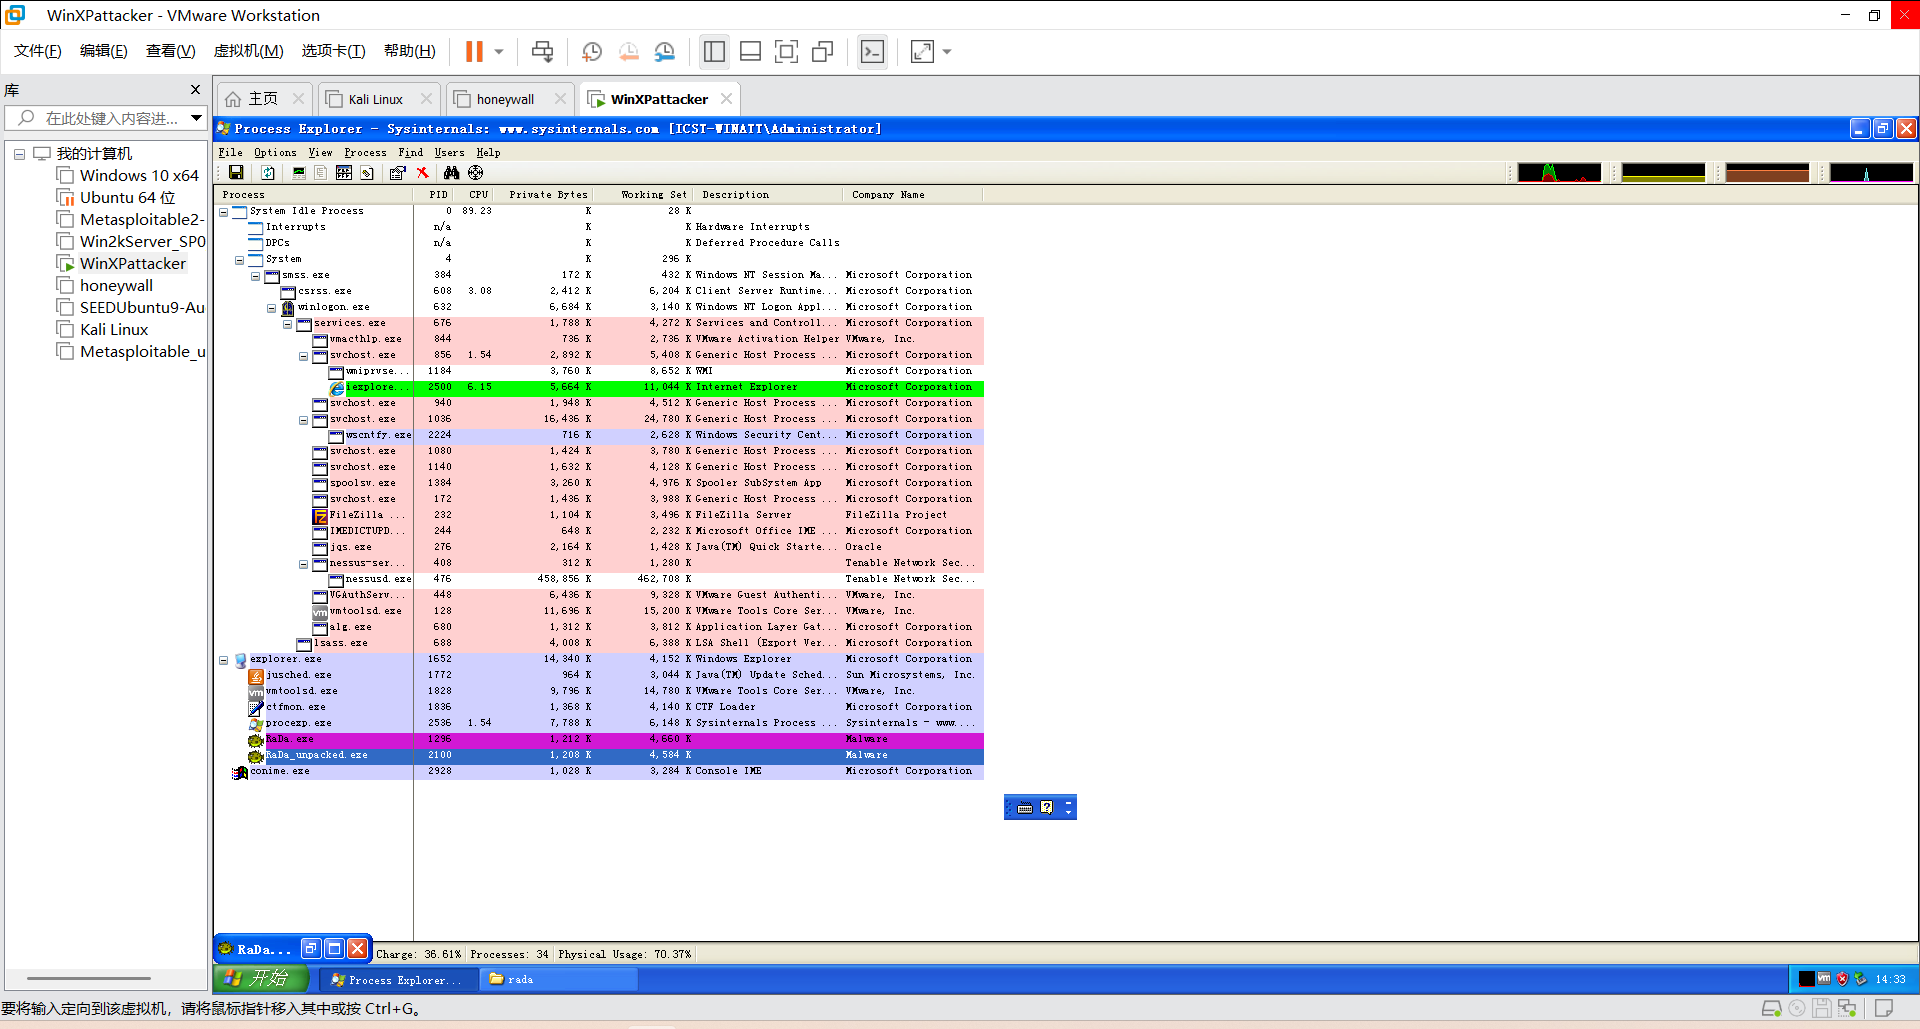Click the orange physical memory history graph
The height and width of the screenshot is (1029, 1920).
pos(1767,173)
